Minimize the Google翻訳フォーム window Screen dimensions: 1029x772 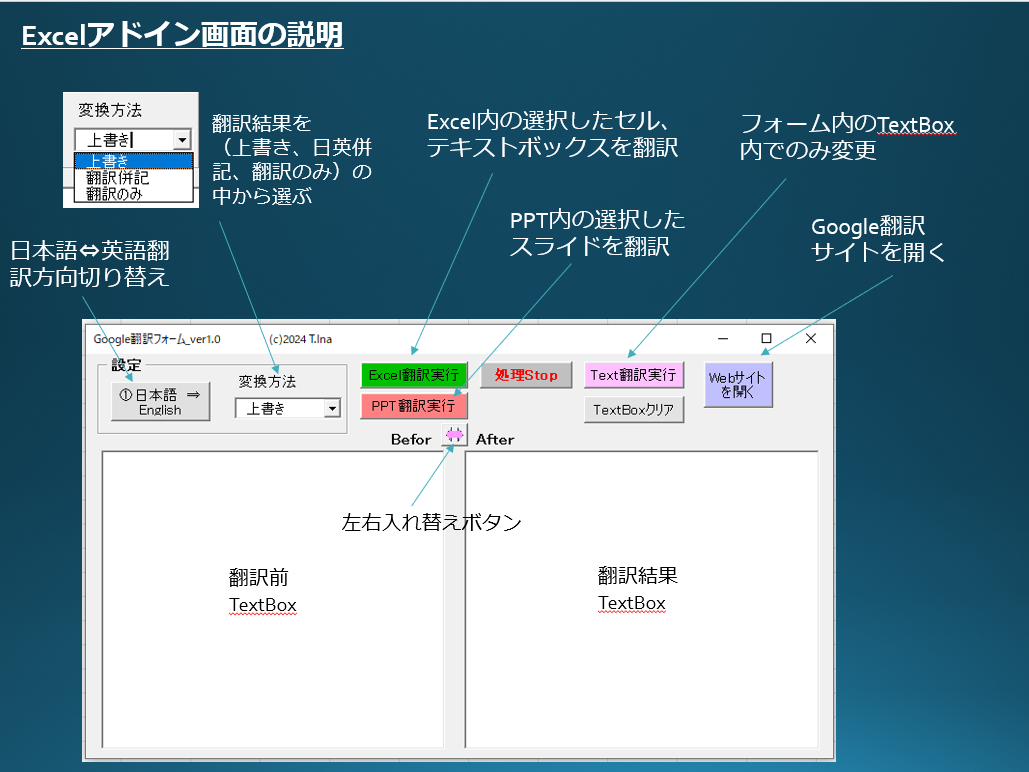click(x=723, y=339)
